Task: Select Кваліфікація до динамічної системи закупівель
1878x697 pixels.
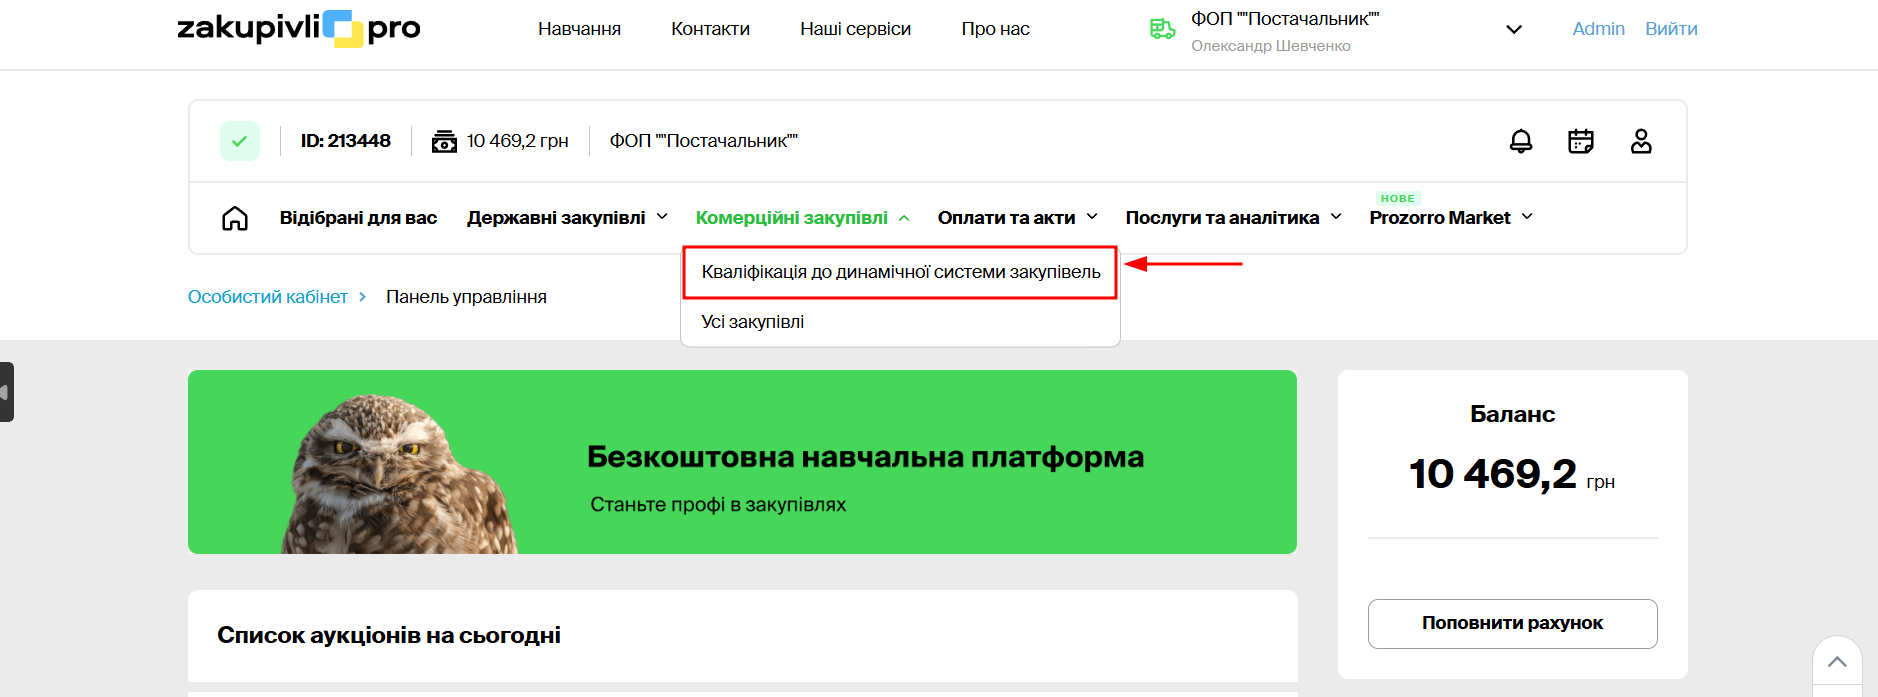Action: pos(900,272)
